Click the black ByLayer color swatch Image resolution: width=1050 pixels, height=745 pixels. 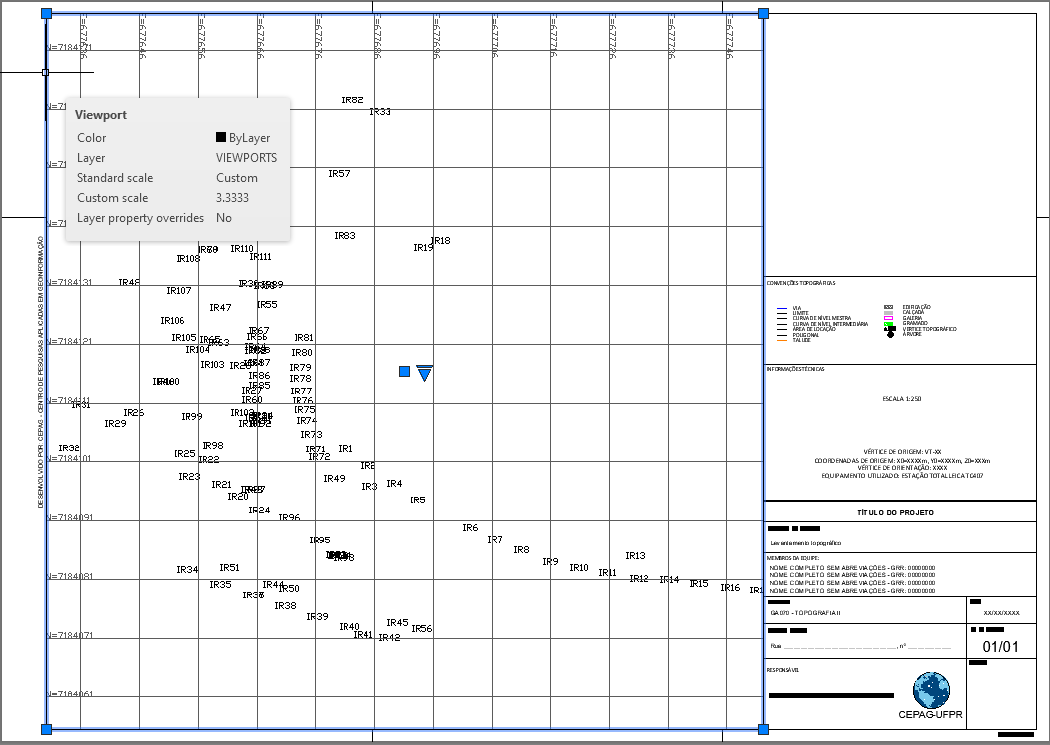click(x=221, y=138)
